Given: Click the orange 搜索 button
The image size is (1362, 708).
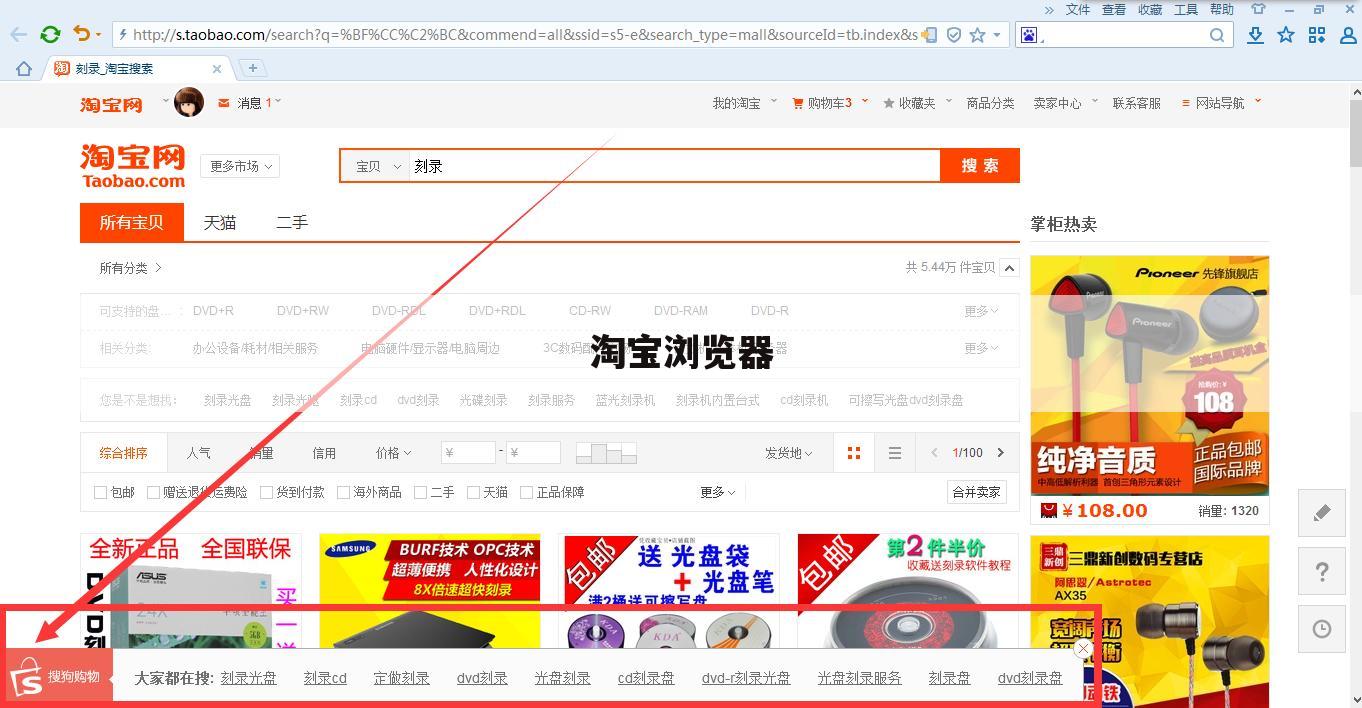Looking at the screenshot, I should (x=980, y=166).
